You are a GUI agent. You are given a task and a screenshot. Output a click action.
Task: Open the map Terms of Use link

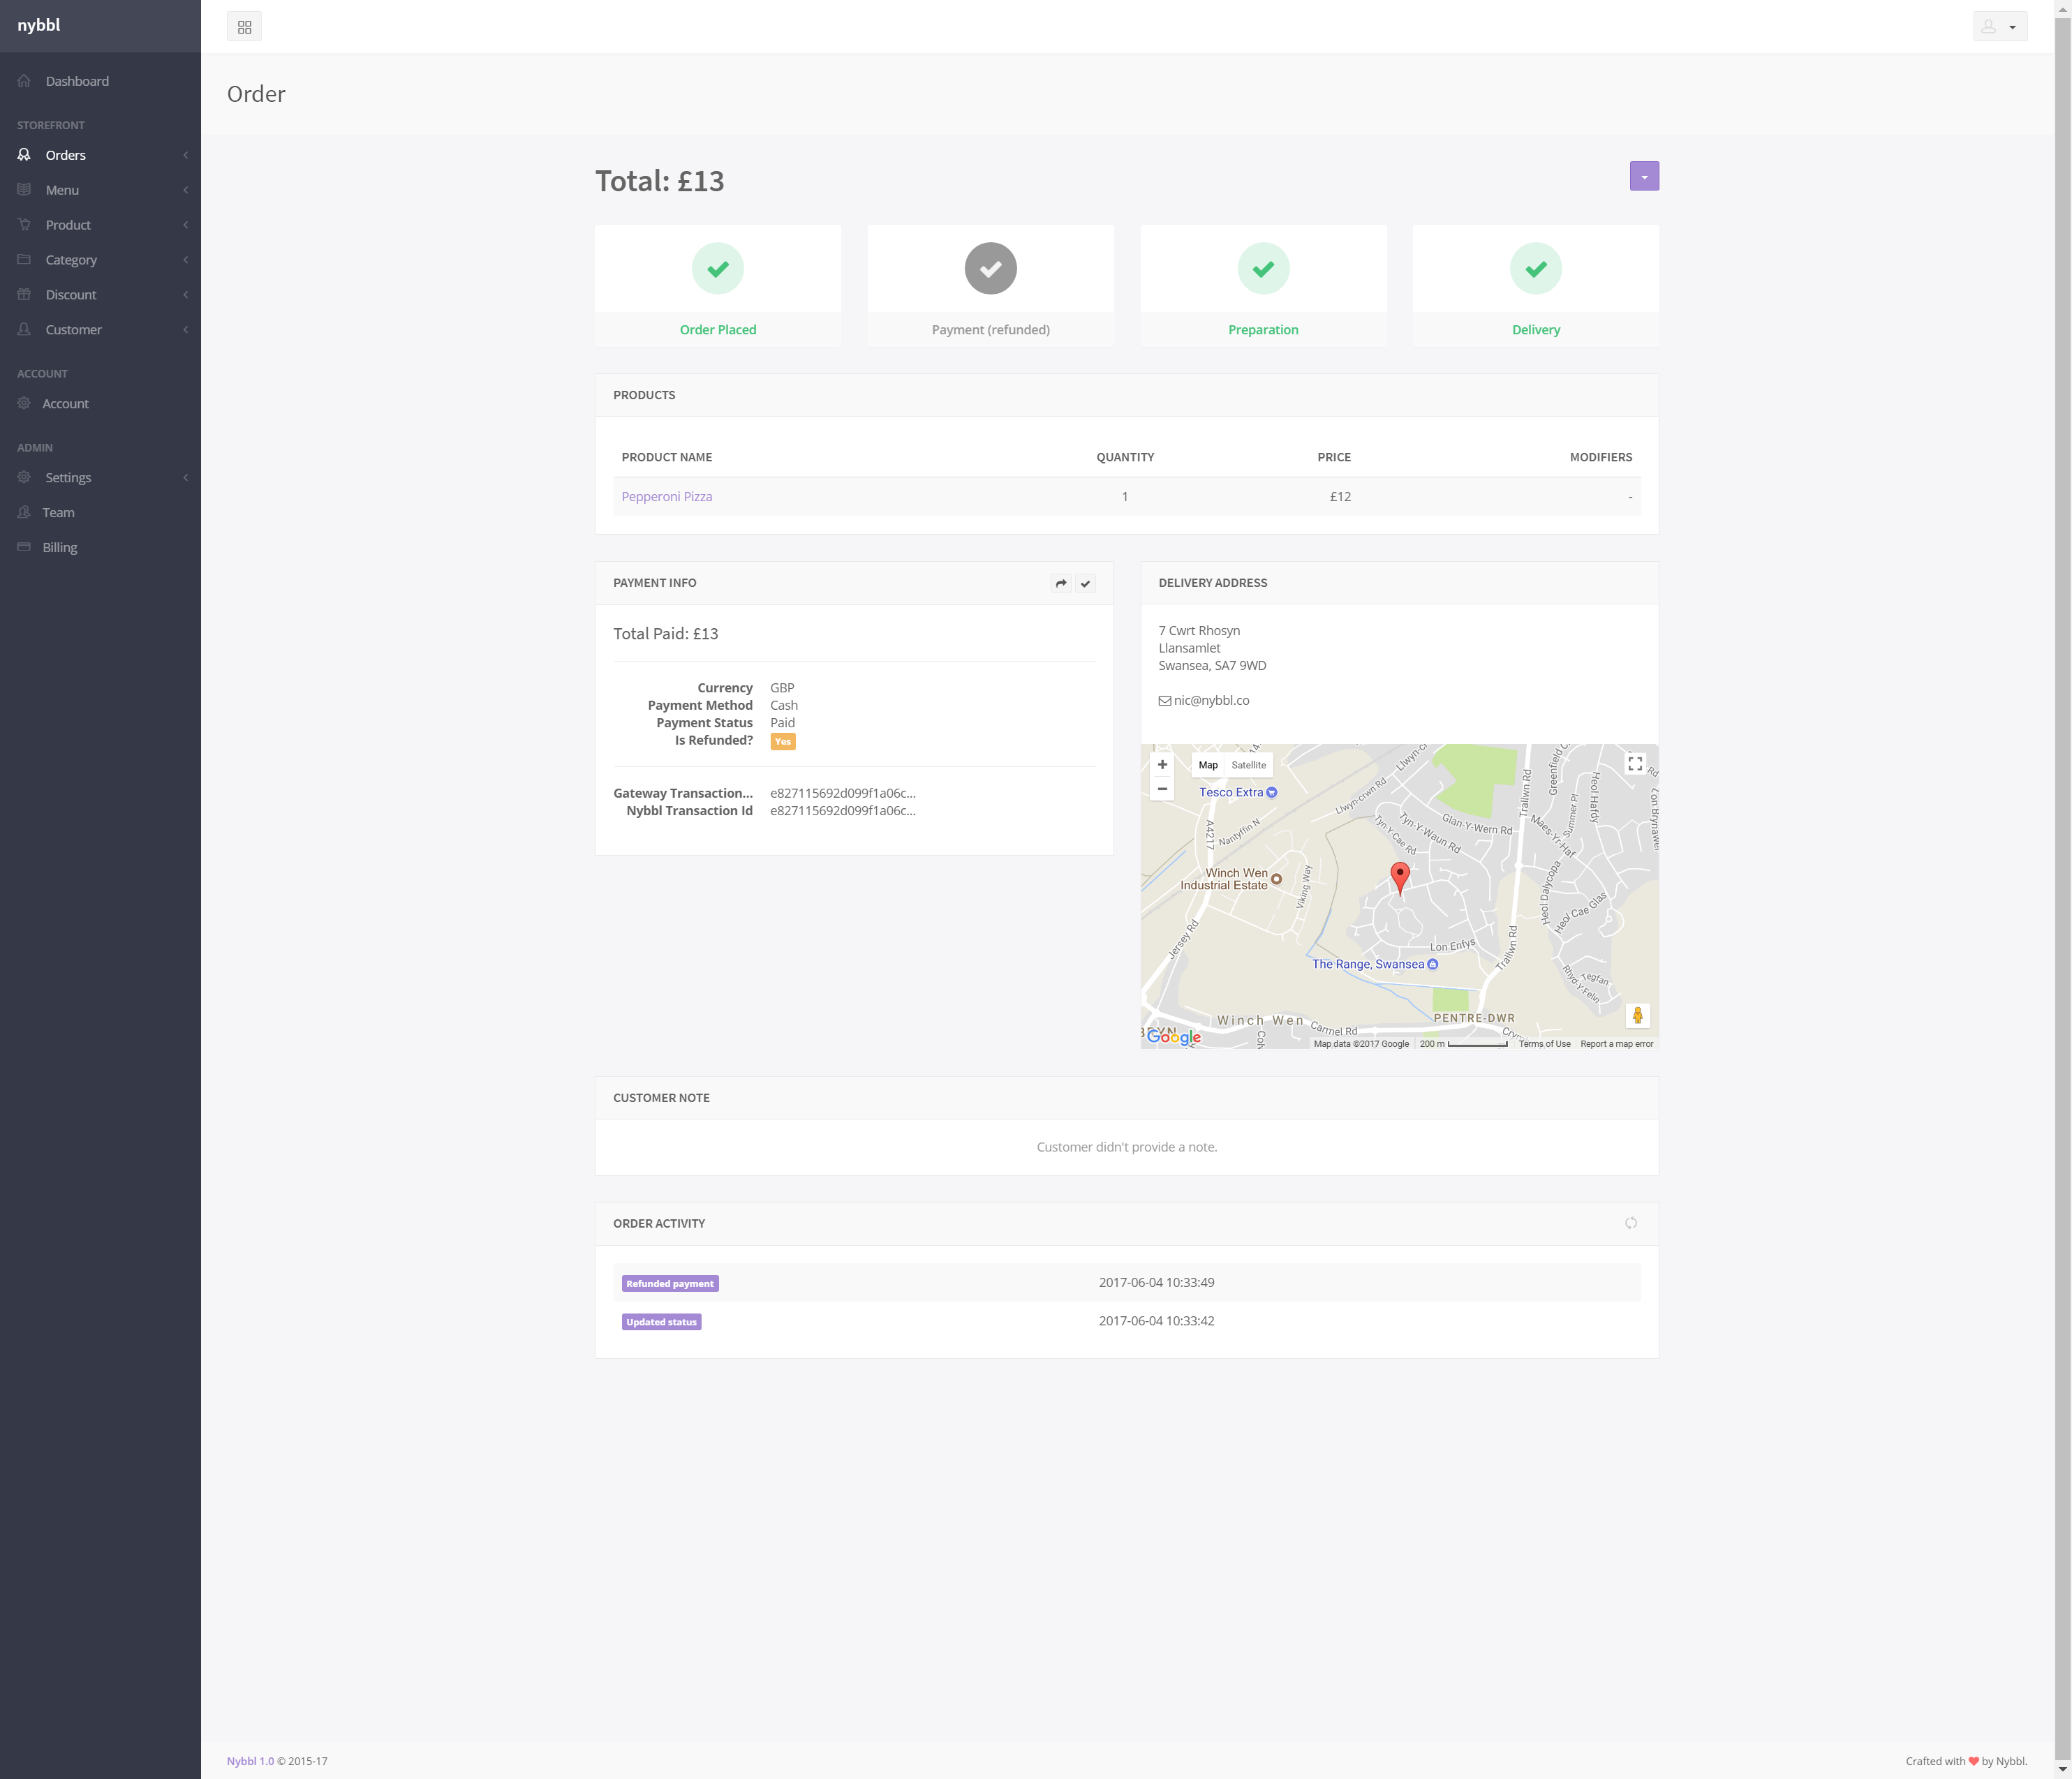pyautogui.click(x=1544, y=1044)
